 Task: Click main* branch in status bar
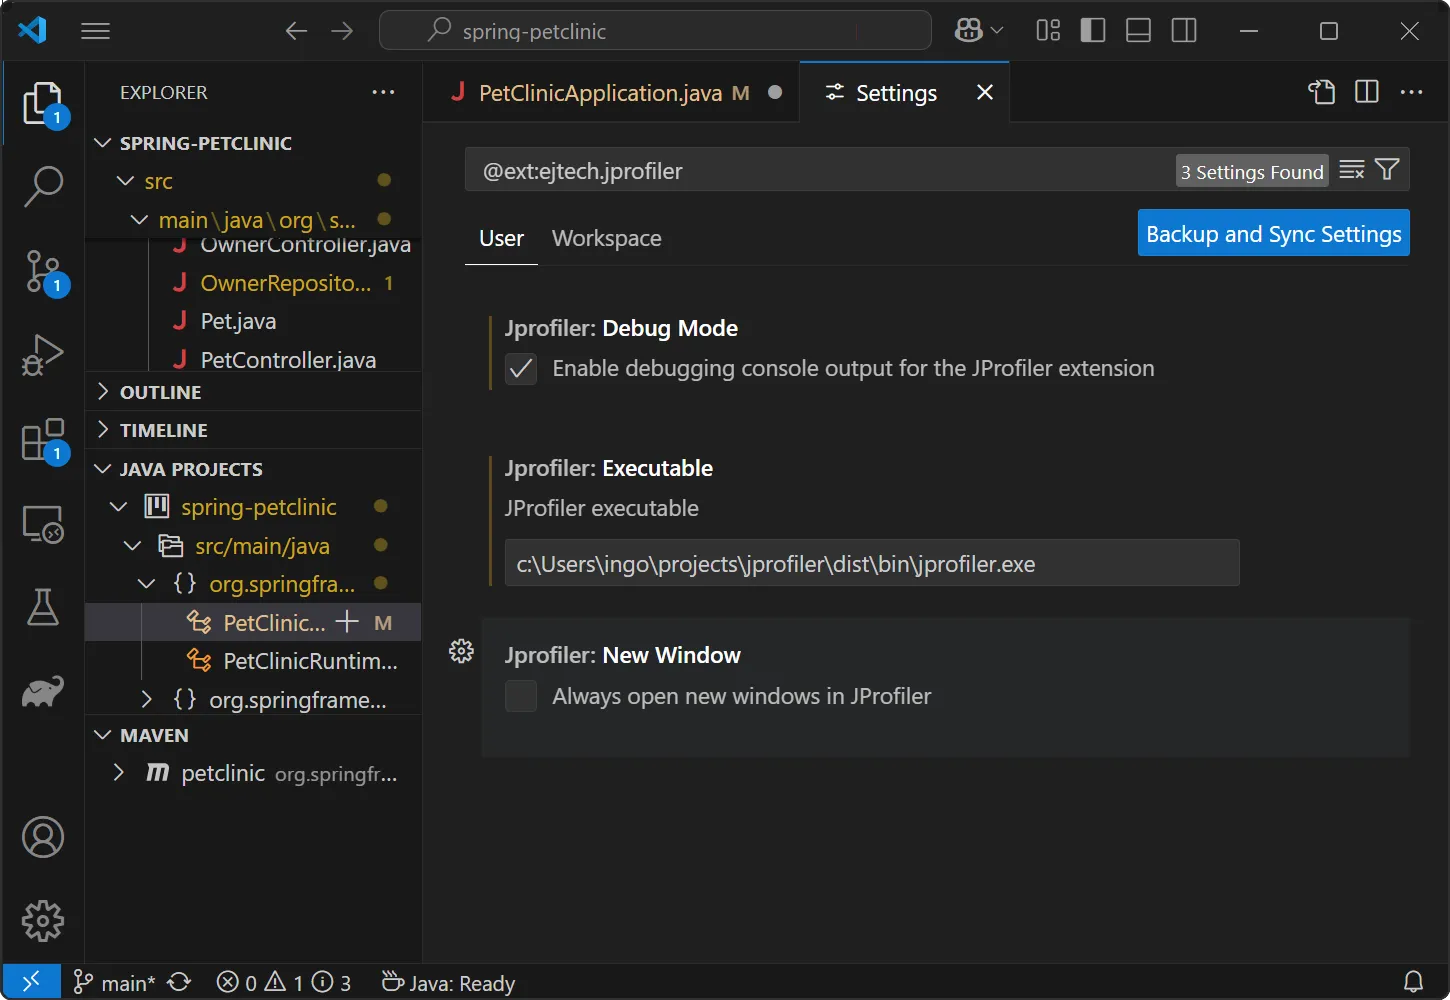click(x=114, y=983)
